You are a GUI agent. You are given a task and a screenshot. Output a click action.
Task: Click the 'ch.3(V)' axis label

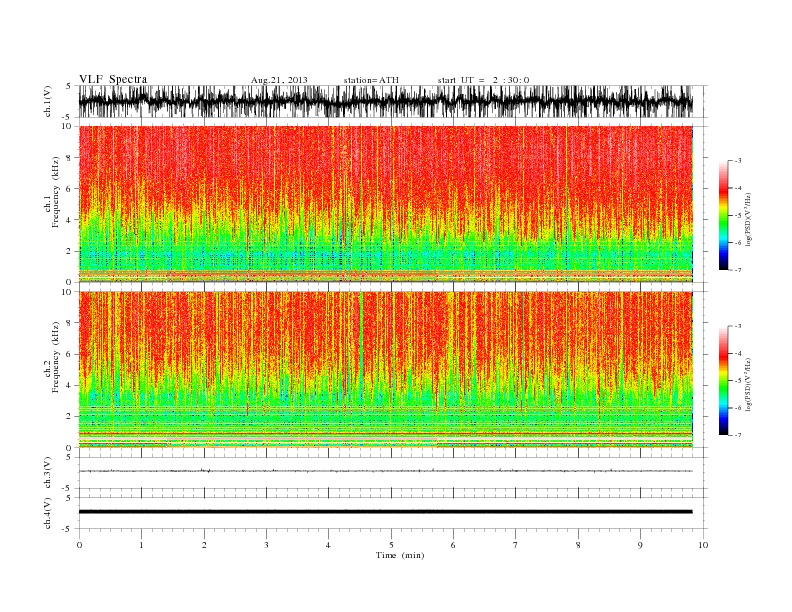(x=48, y=473)
